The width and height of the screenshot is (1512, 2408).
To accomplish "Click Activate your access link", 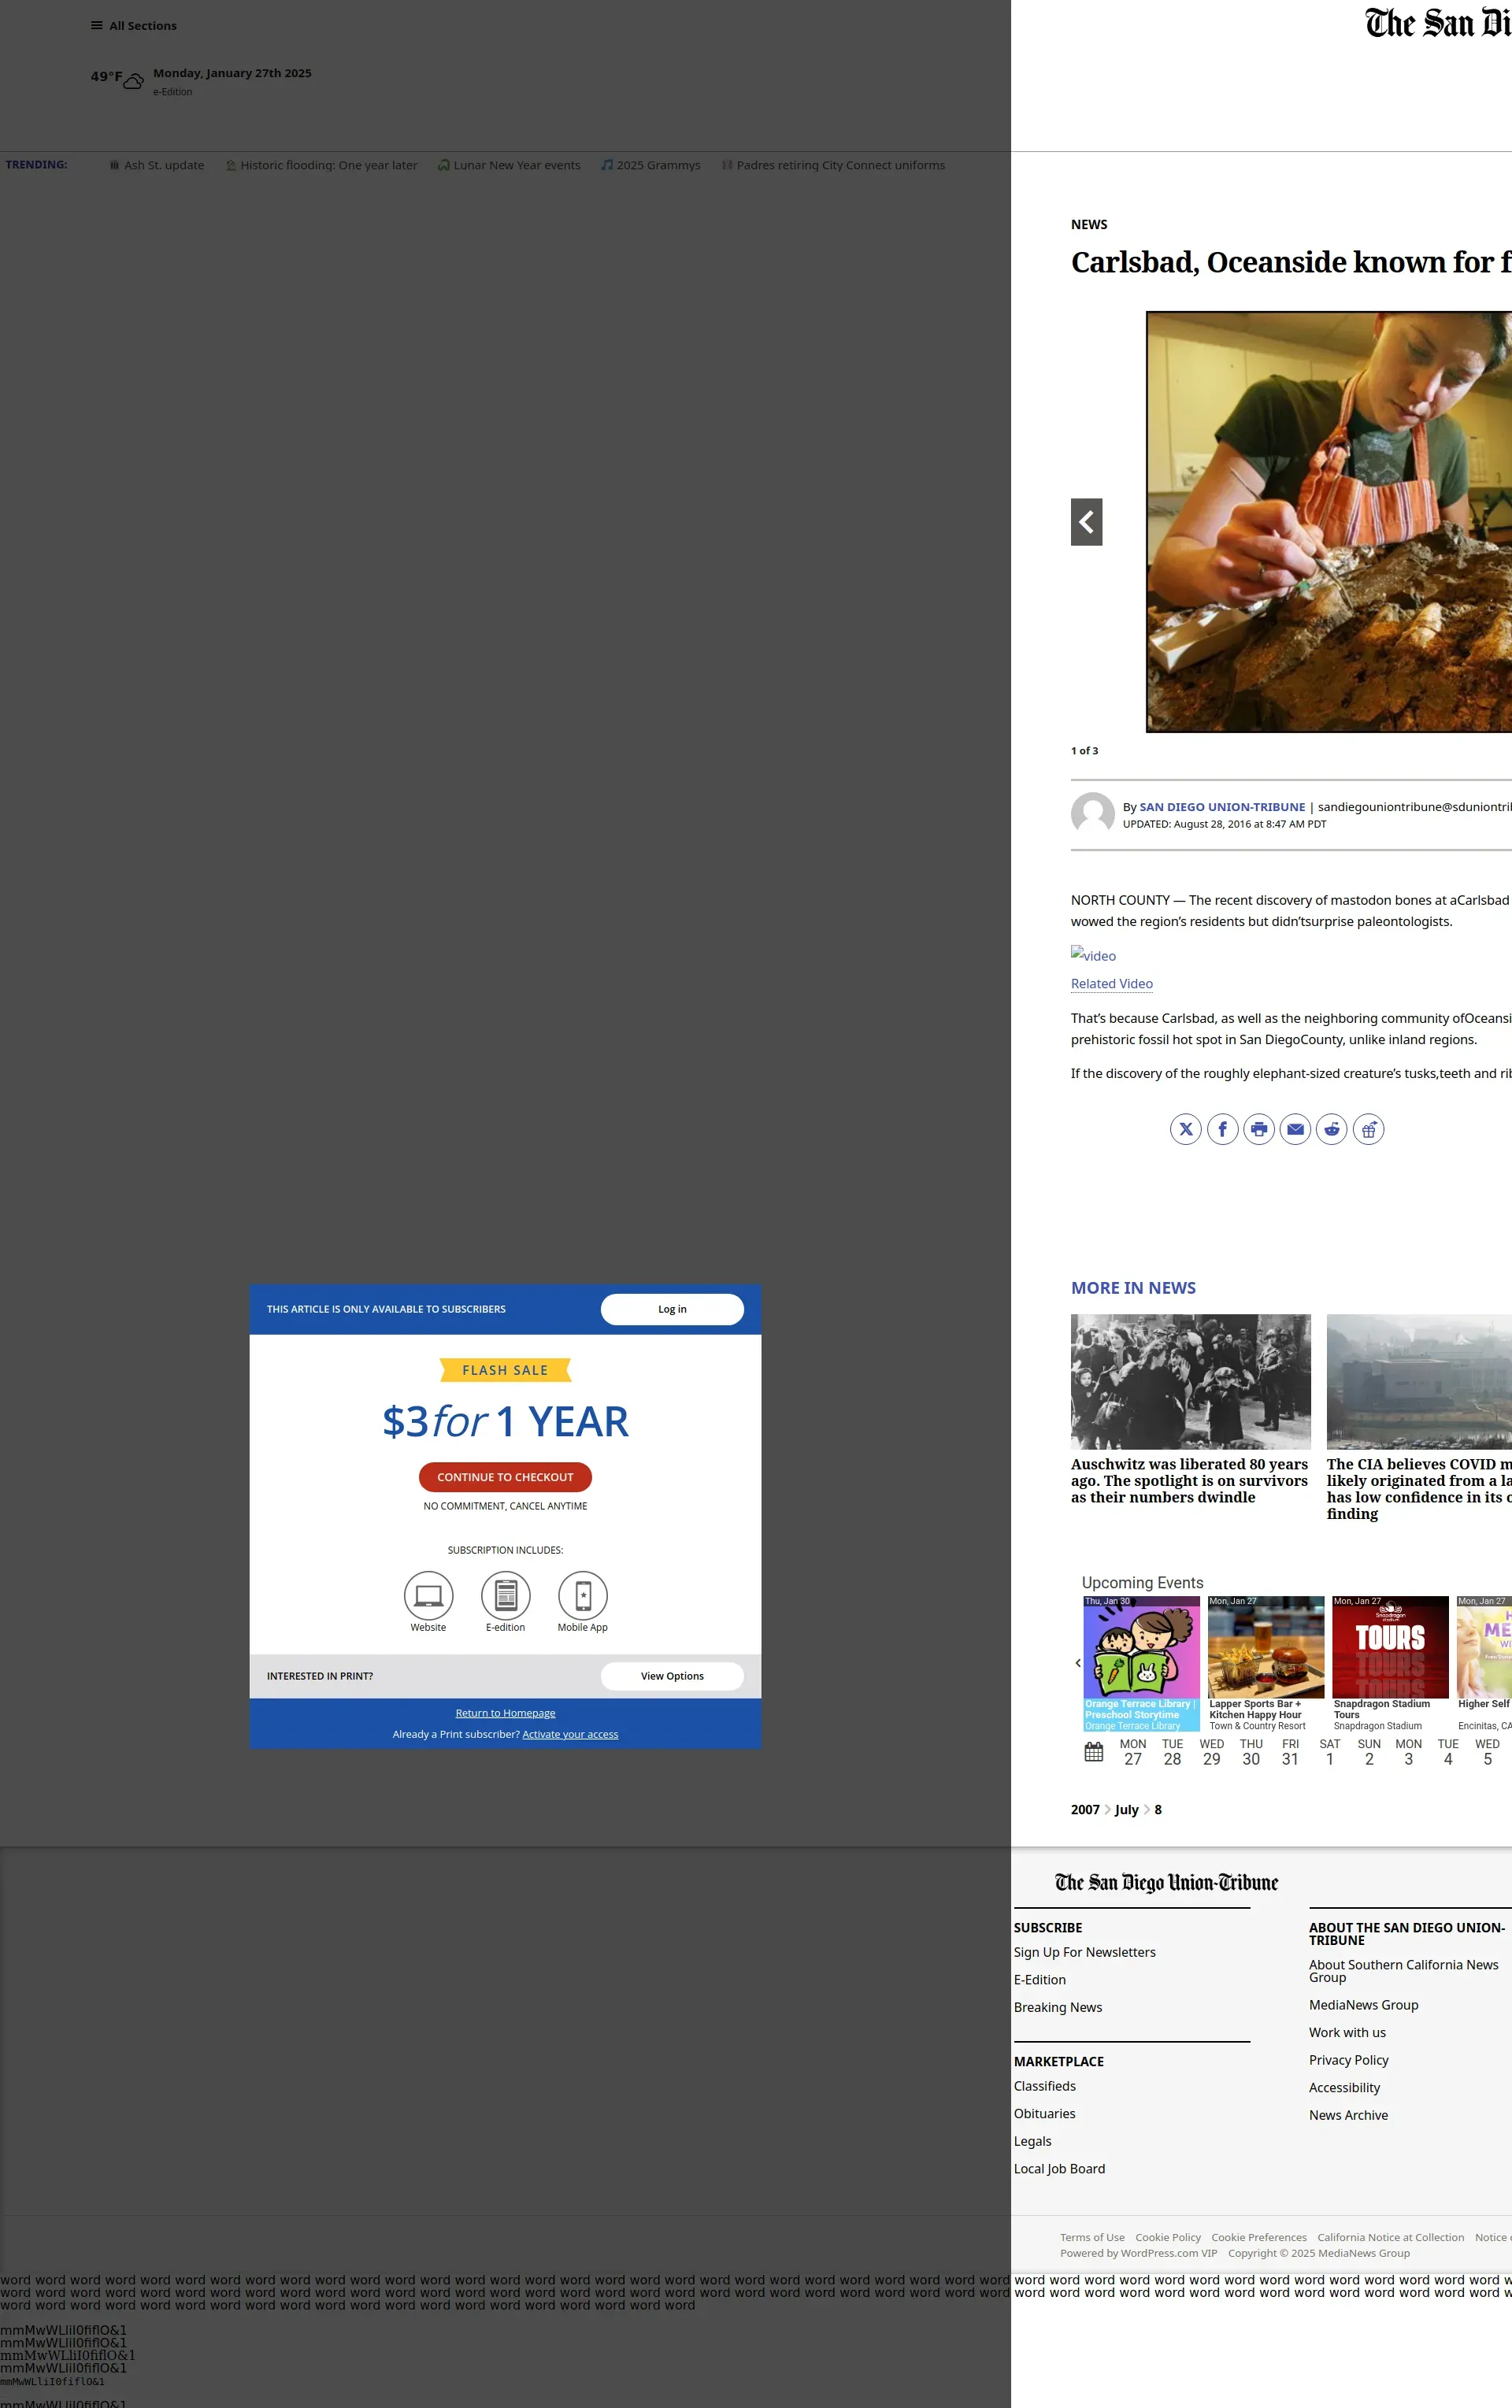I will click(570, 1734).
